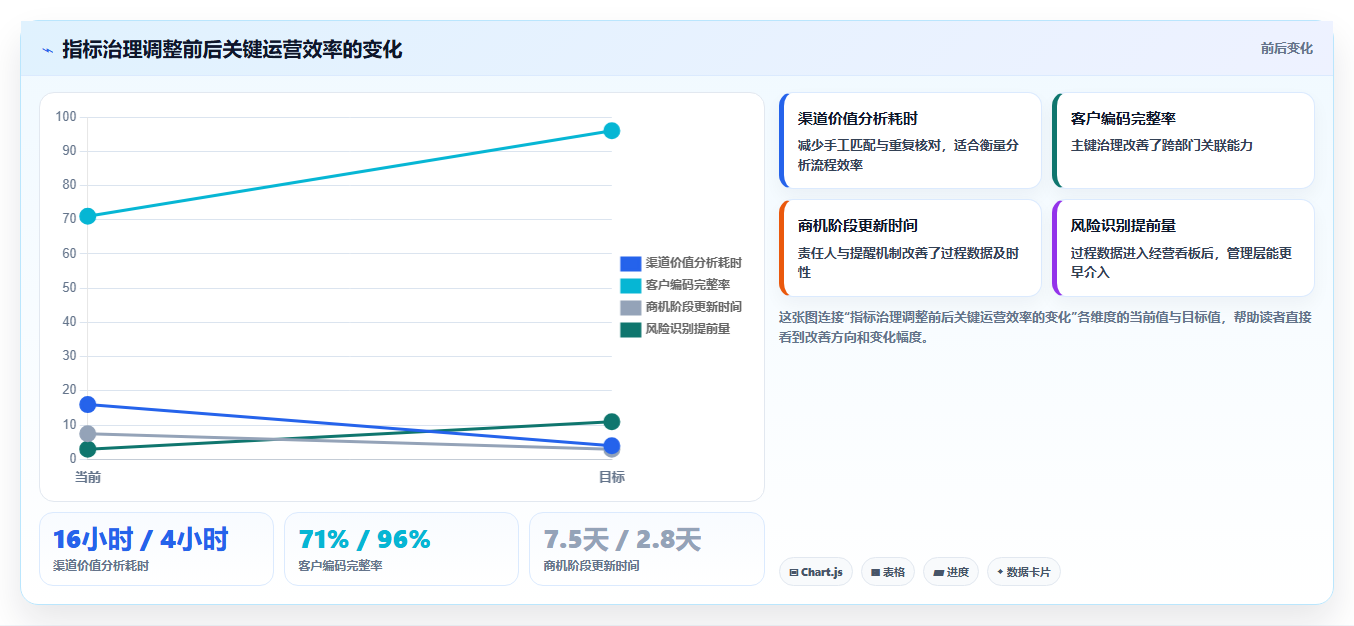Screen dimensions: 1354x626
Task: Click the Chart.js tag
Action: [816, 572]
